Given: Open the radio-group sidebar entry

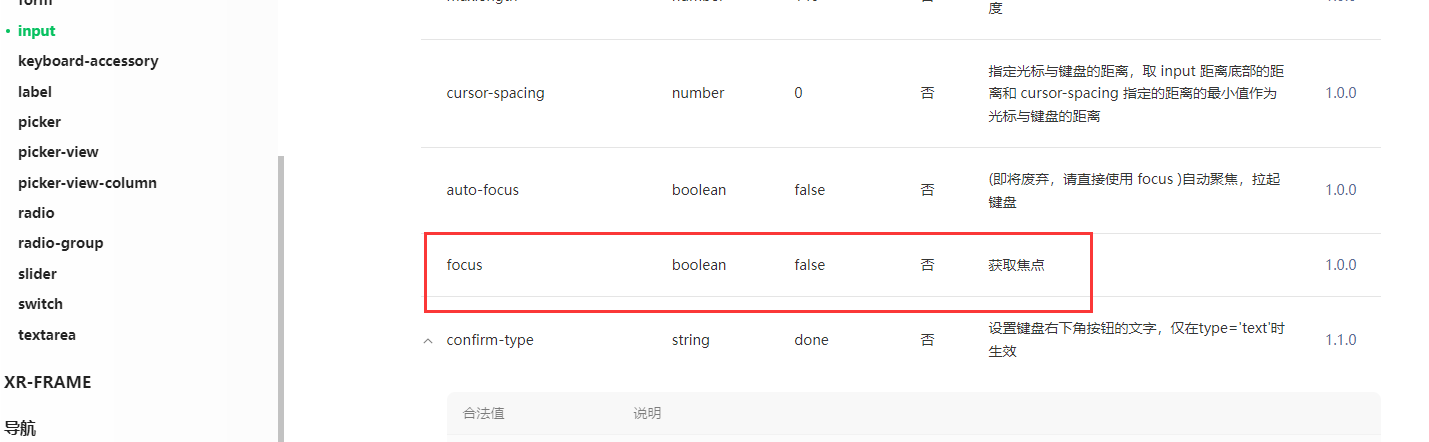Looking at the screenshot, I should [60, 243].
